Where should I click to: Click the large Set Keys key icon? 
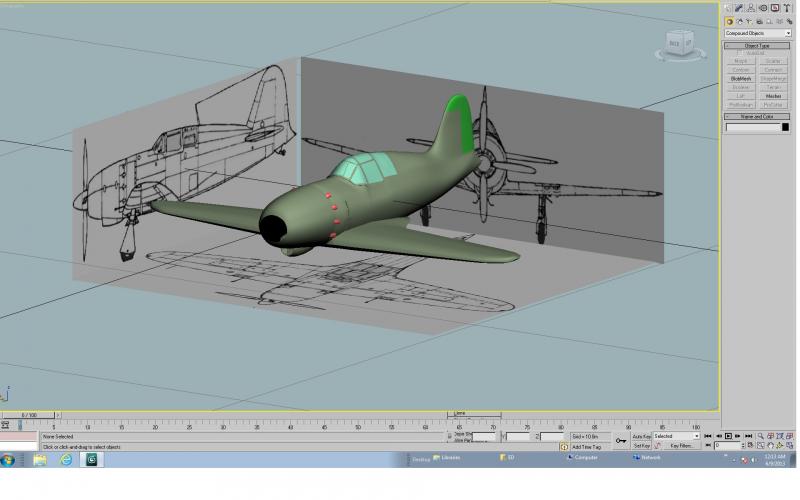point(621,441)
